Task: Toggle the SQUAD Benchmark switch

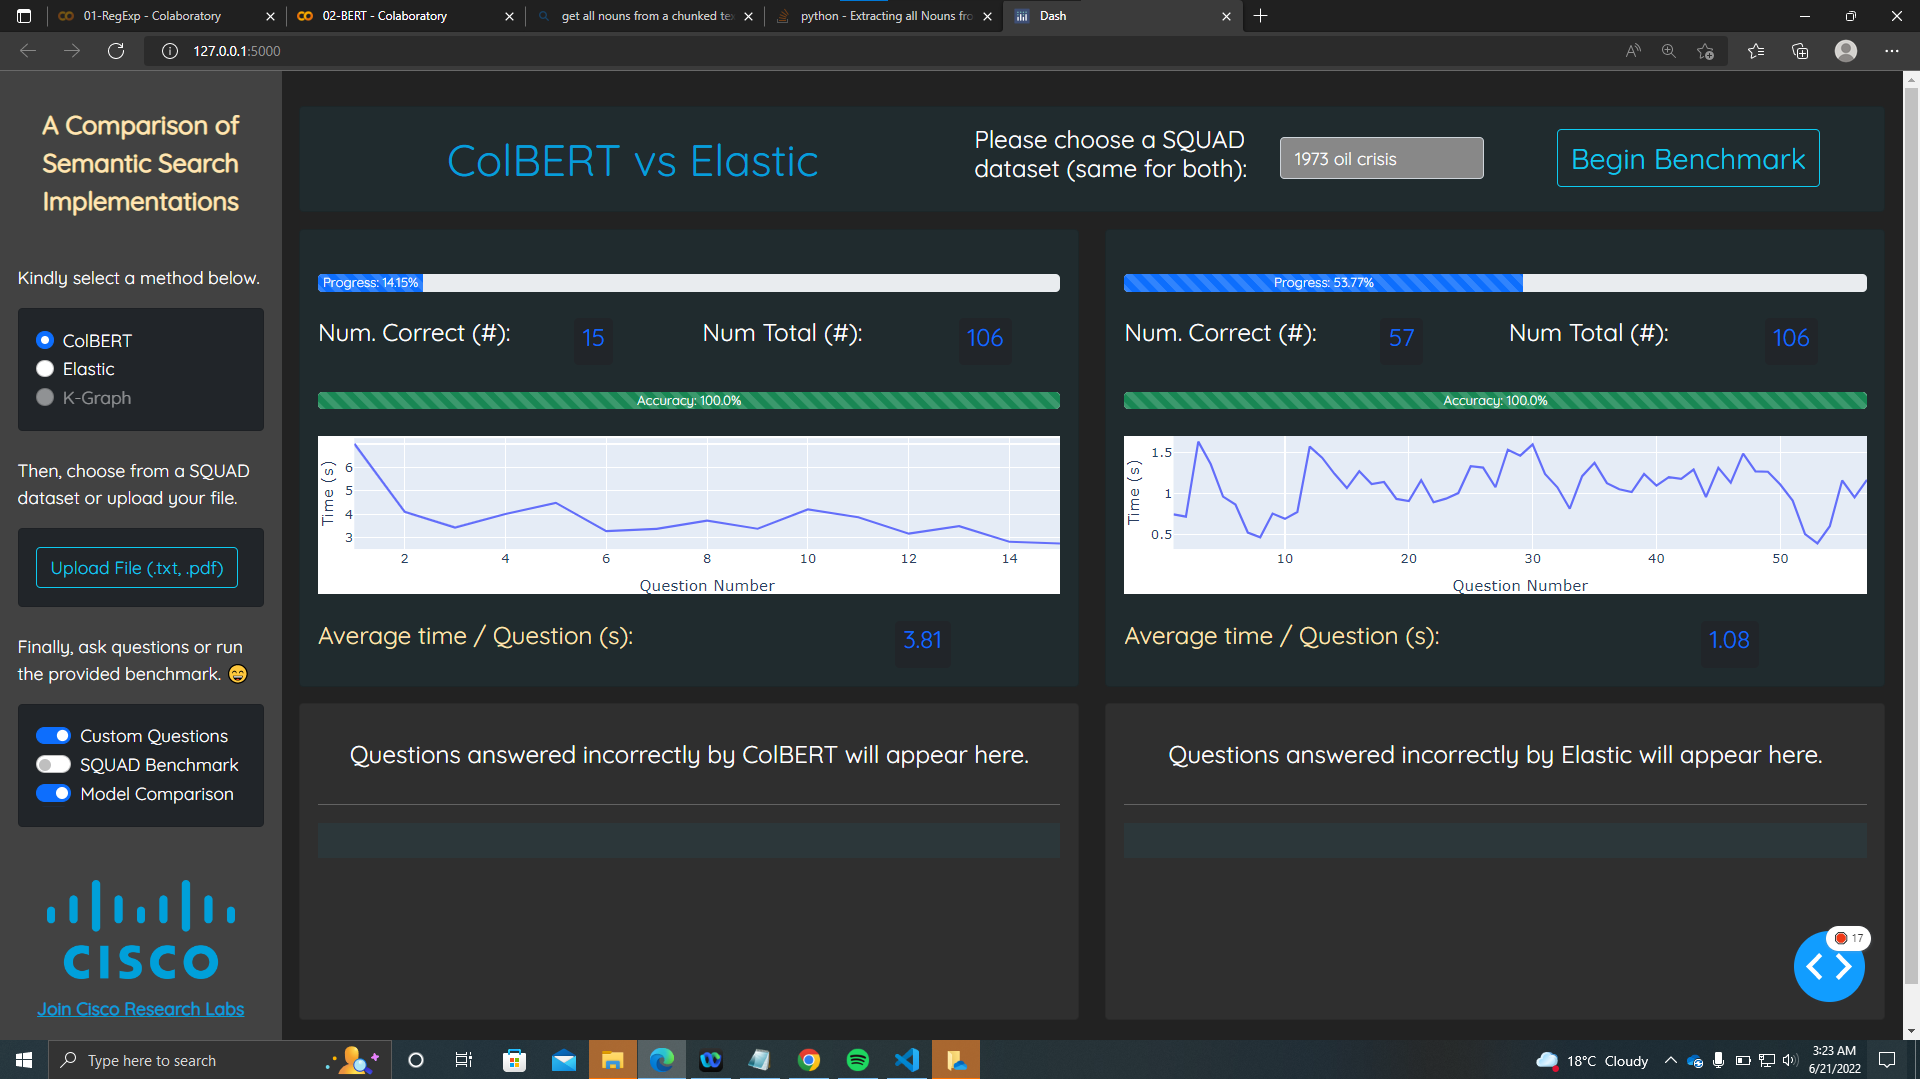Action: [x=53, y=765]
